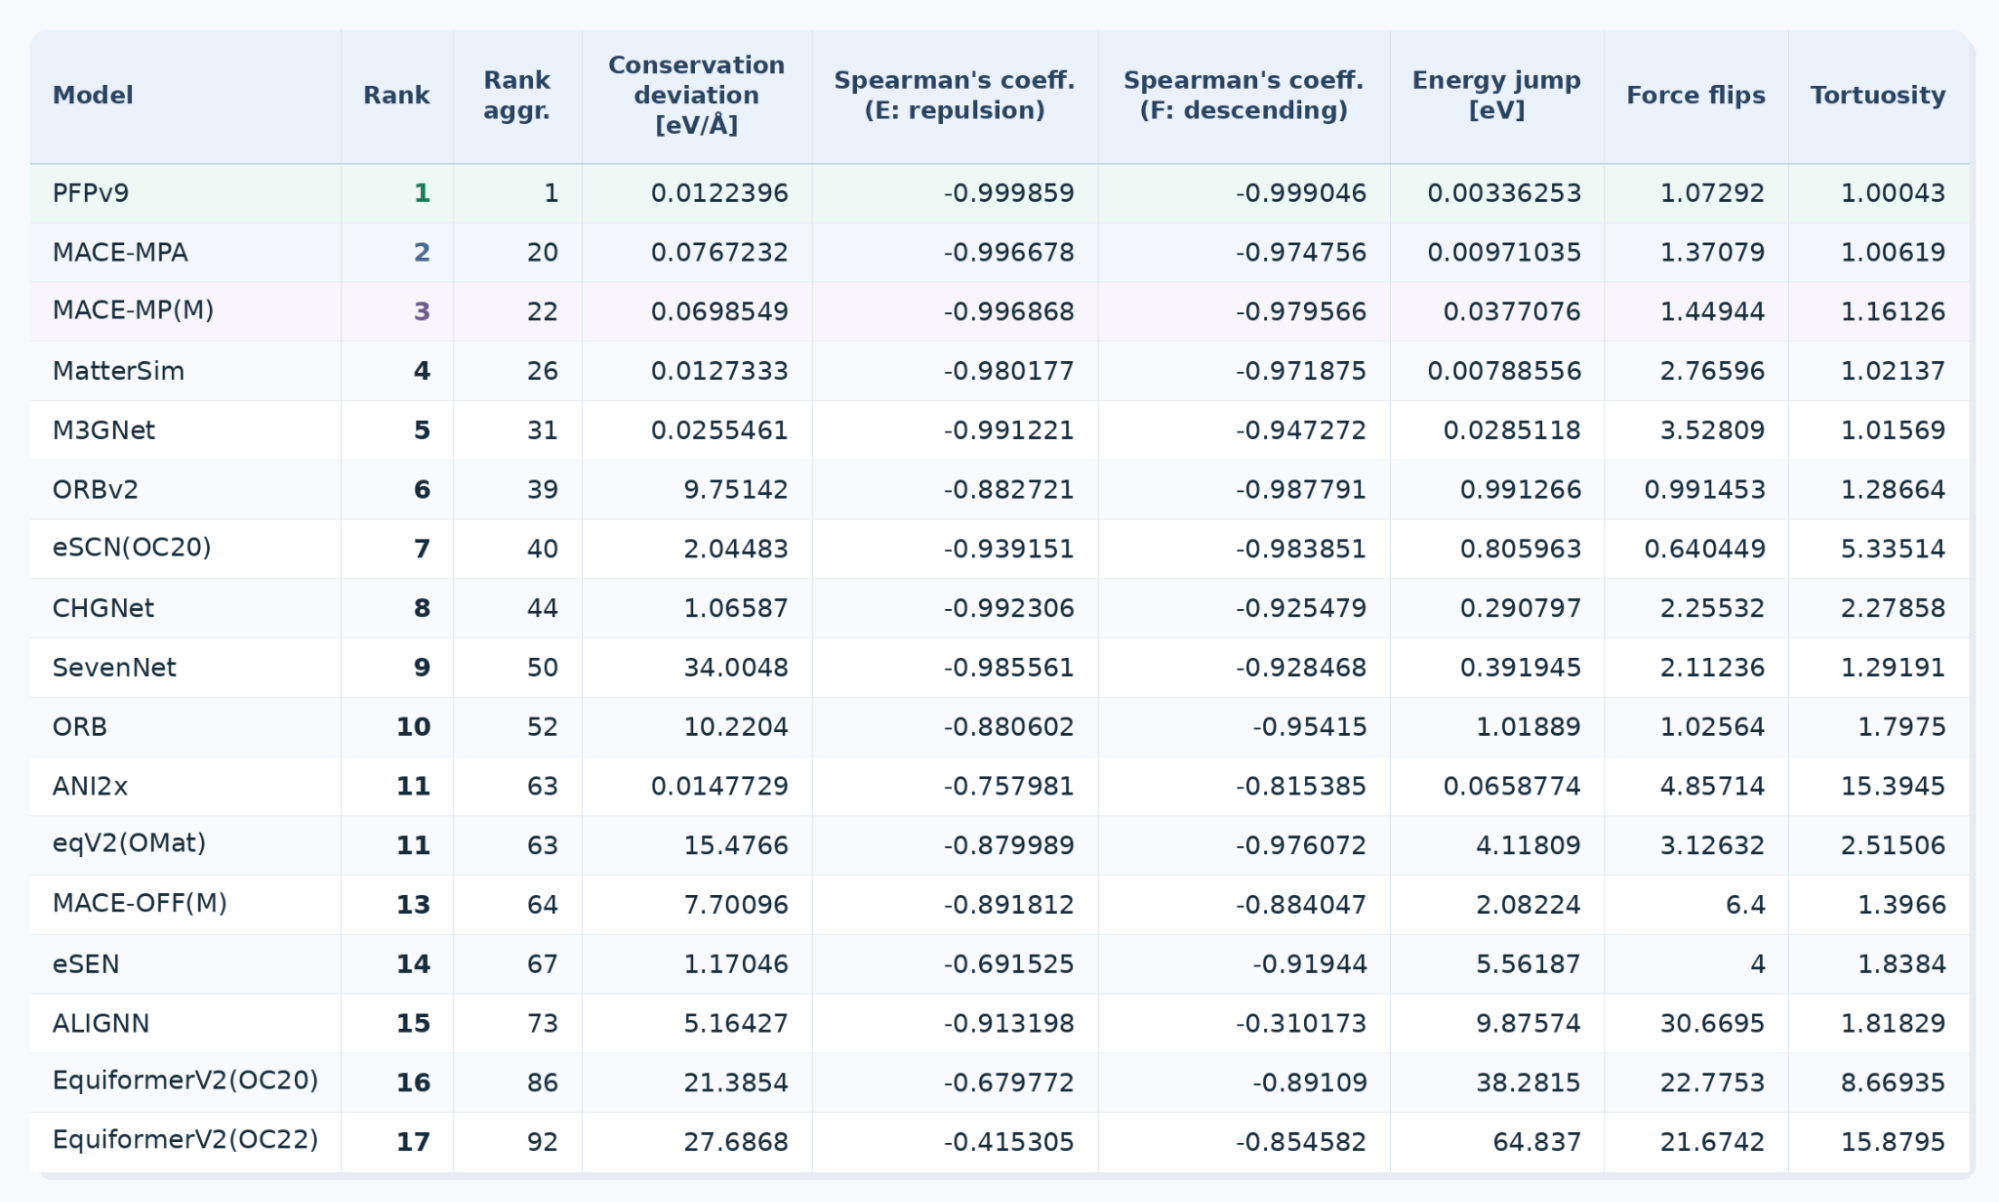Click the ALIGNN model name
This screenshot has width=1999, height=1202.
pos(101,1023)
